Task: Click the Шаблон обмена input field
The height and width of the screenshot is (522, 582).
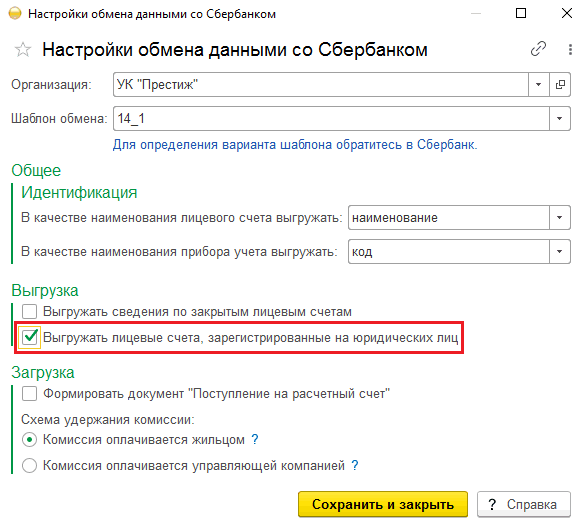Action: coord(331,118)
